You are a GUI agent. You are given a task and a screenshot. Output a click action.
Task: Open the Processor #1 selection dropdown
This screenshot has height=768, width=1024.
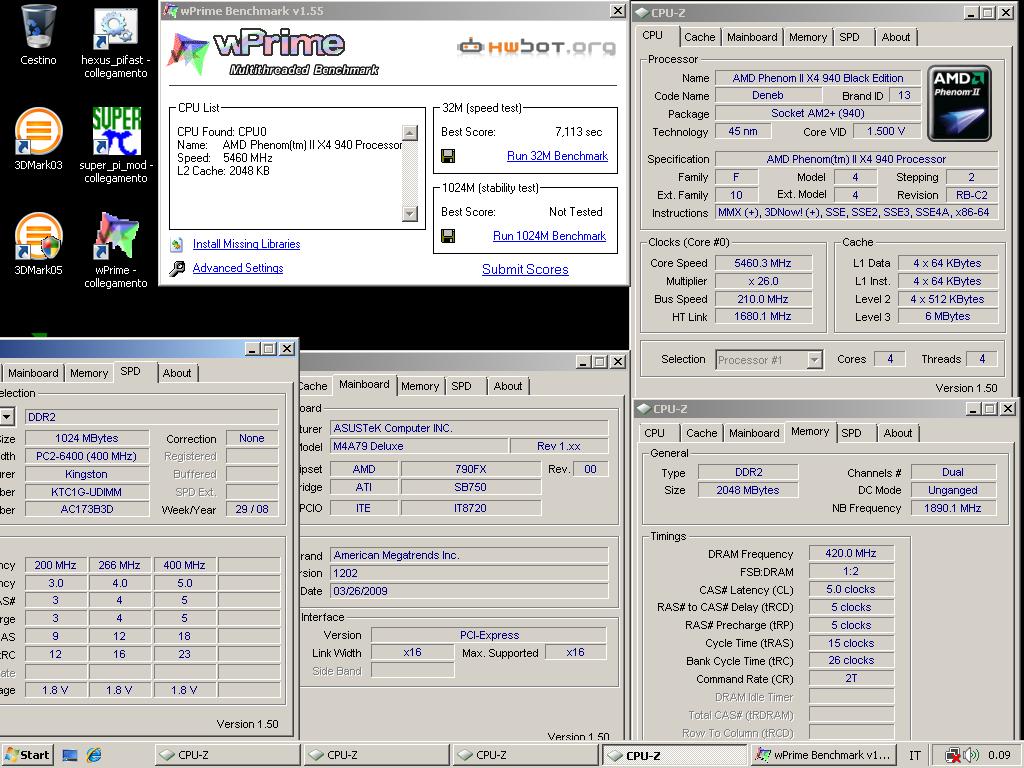[814, 360]
